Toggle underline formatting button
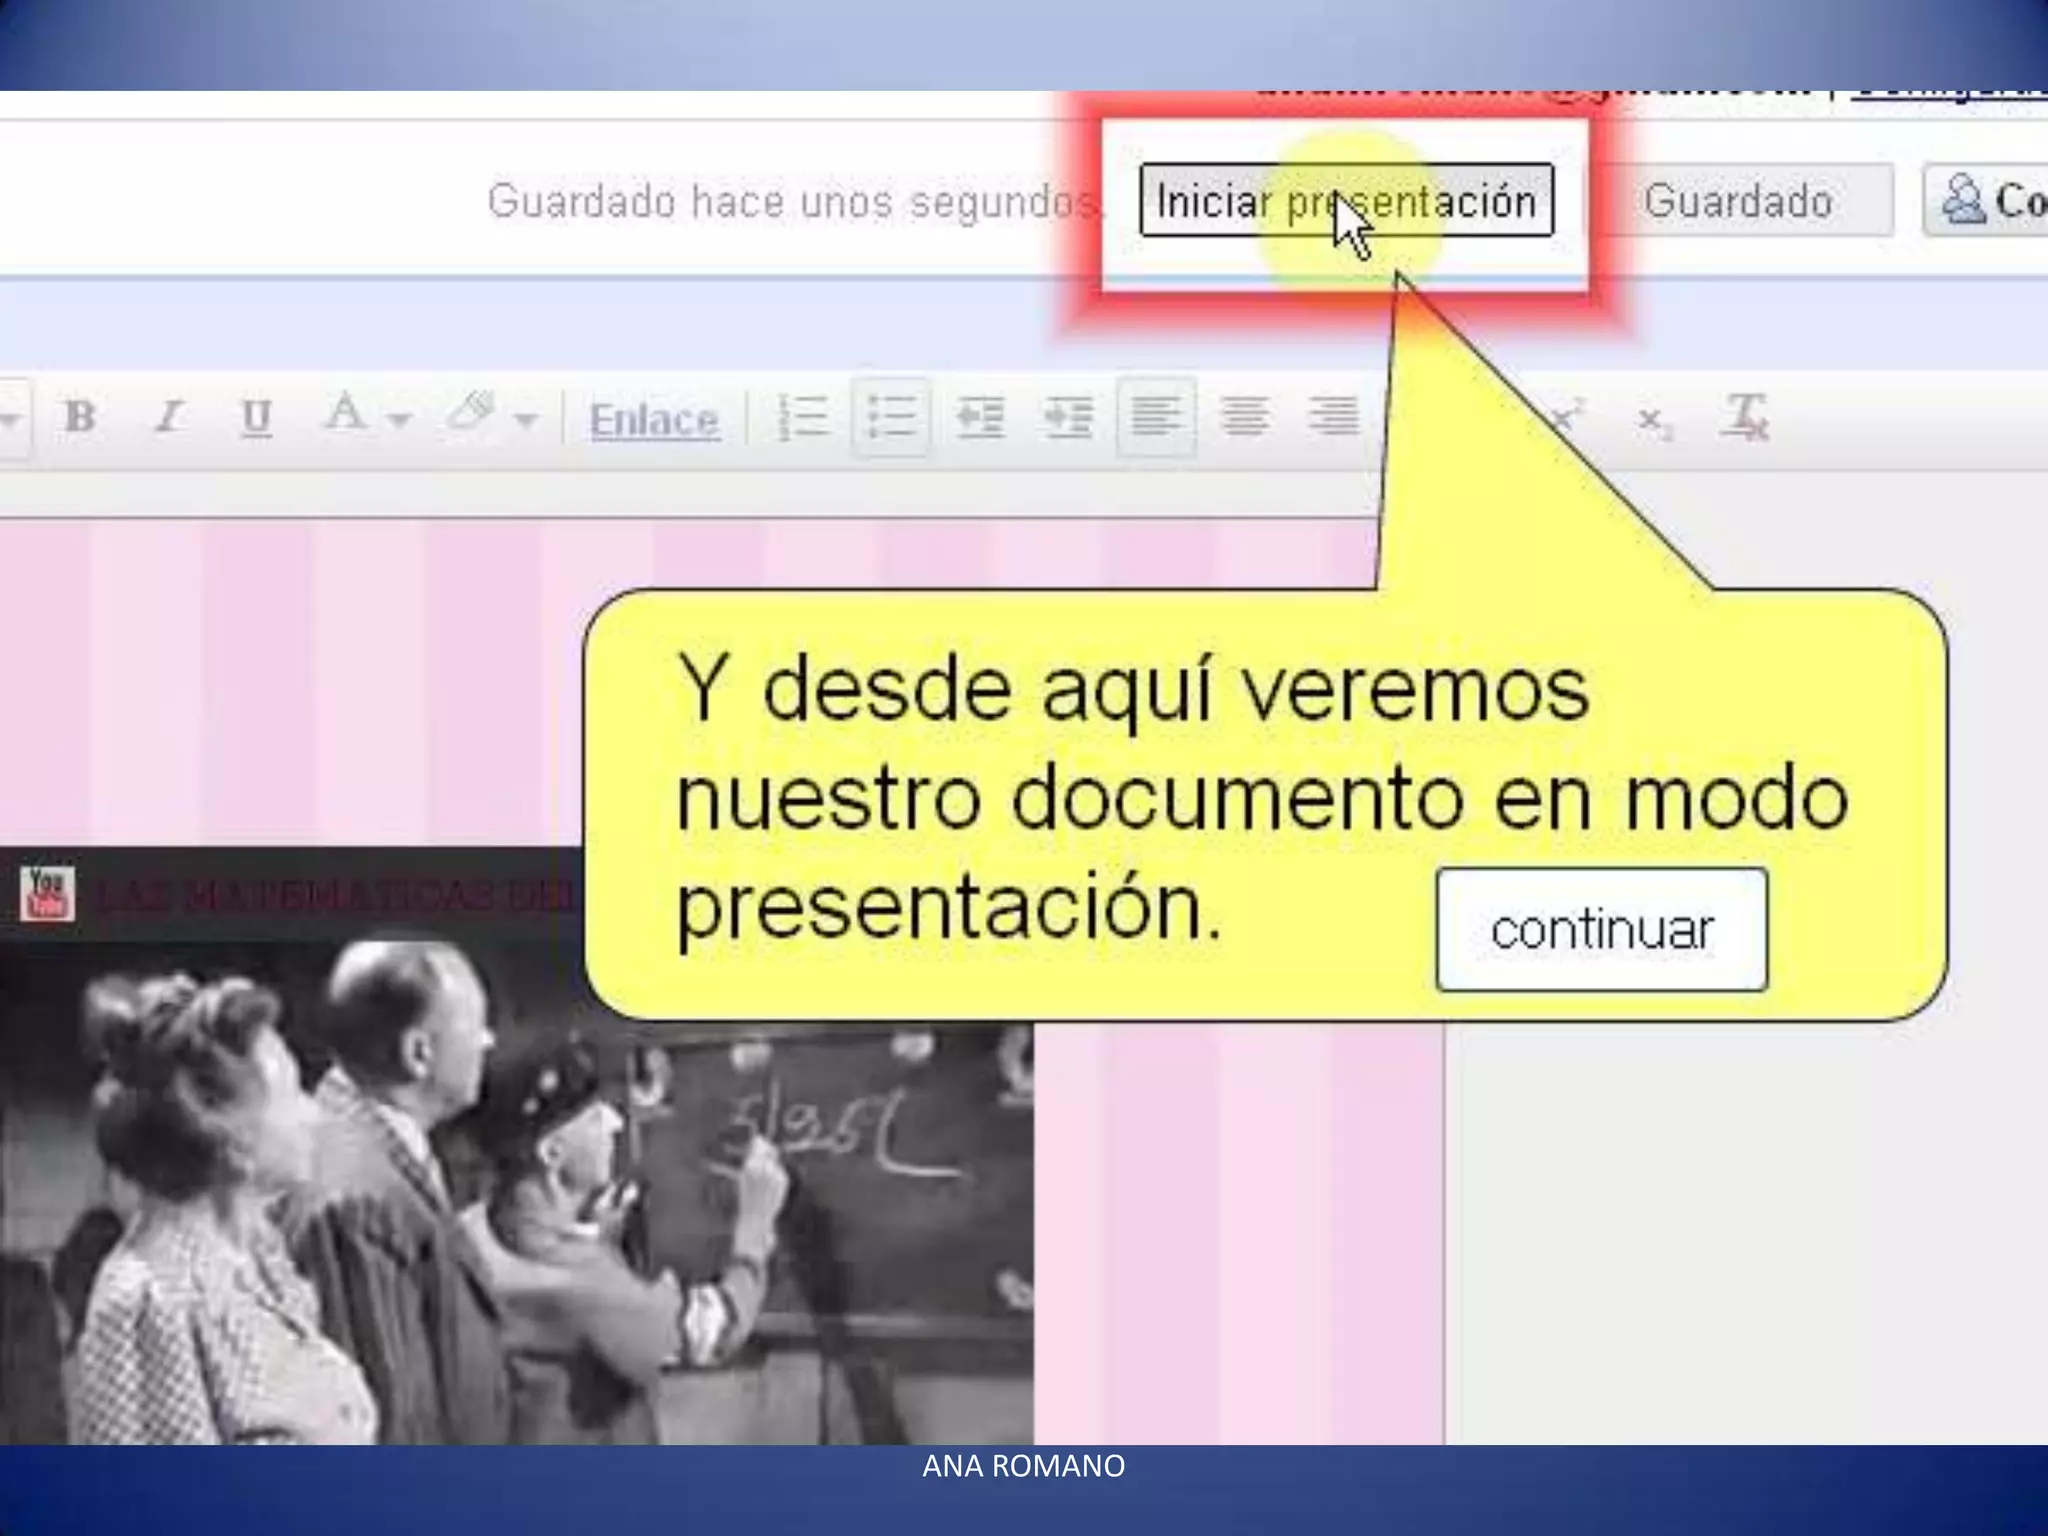Viewport: 2048px width, 1536px height. pyautogui.click(x=256, y=416)
